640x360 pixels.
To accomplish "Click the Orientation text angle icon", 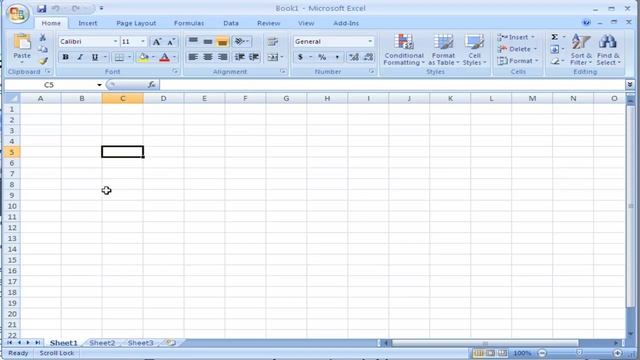I will [x=240, y=41].
